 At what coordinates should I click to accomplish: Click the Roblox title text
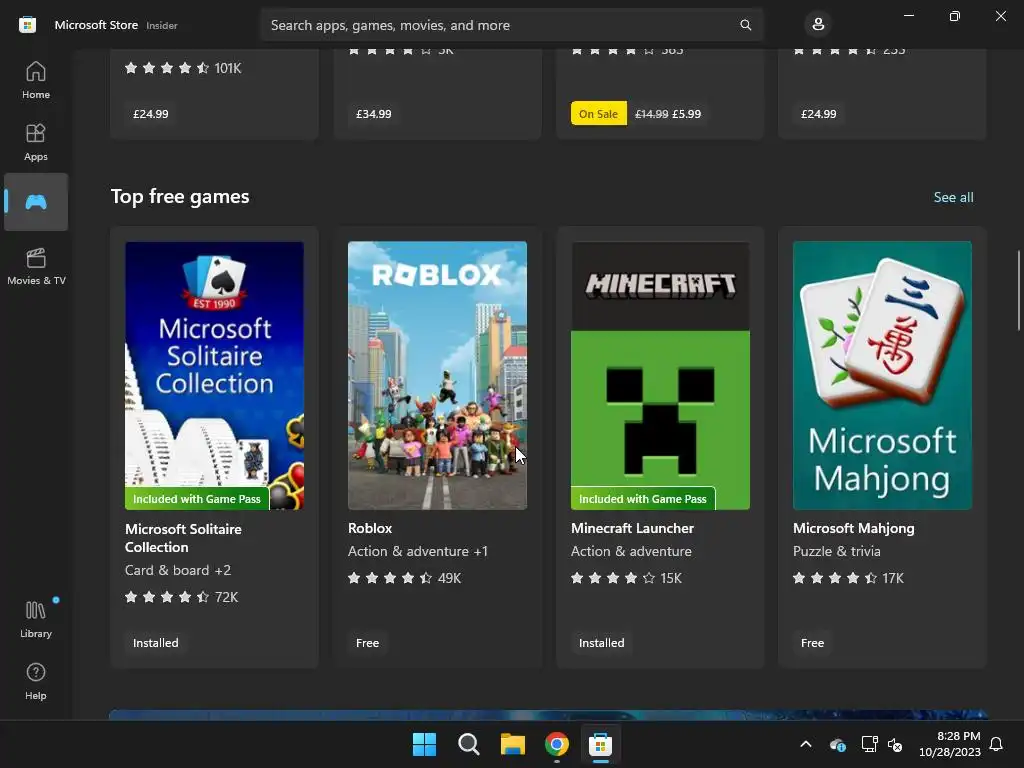tap(370, 528)
